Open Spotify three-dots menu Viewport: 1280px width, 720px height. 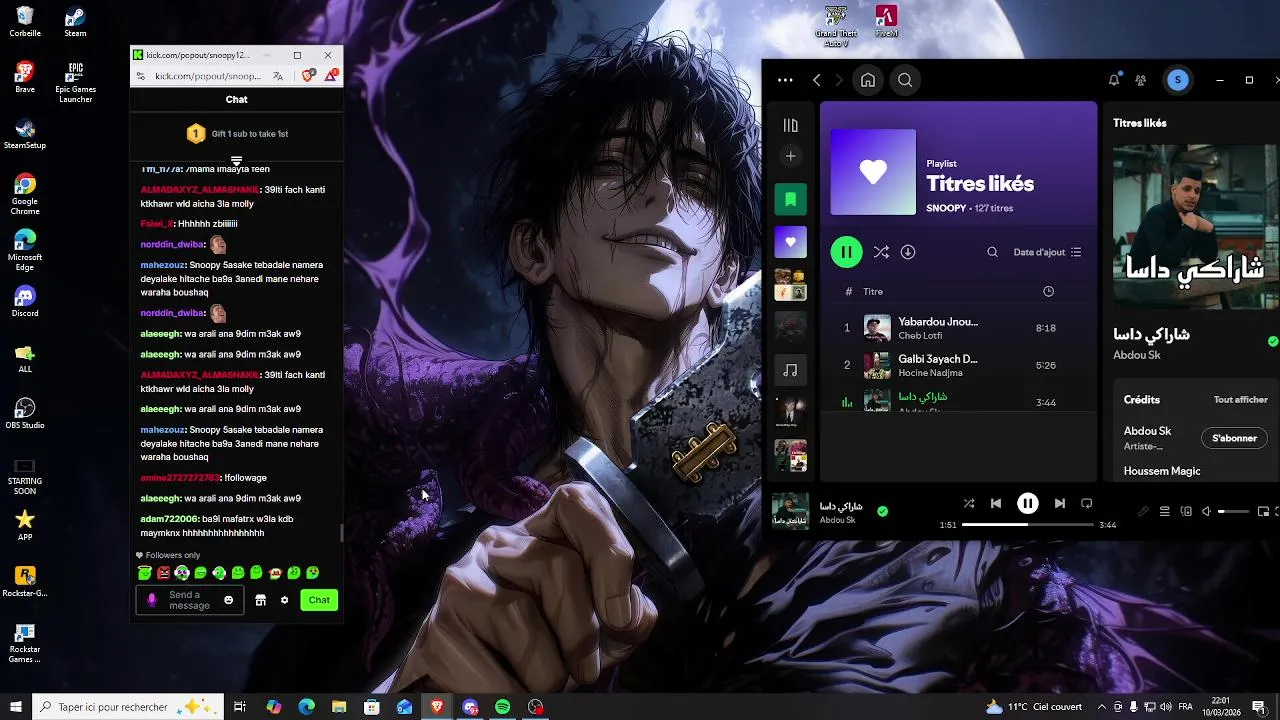(x=785, y=80)
